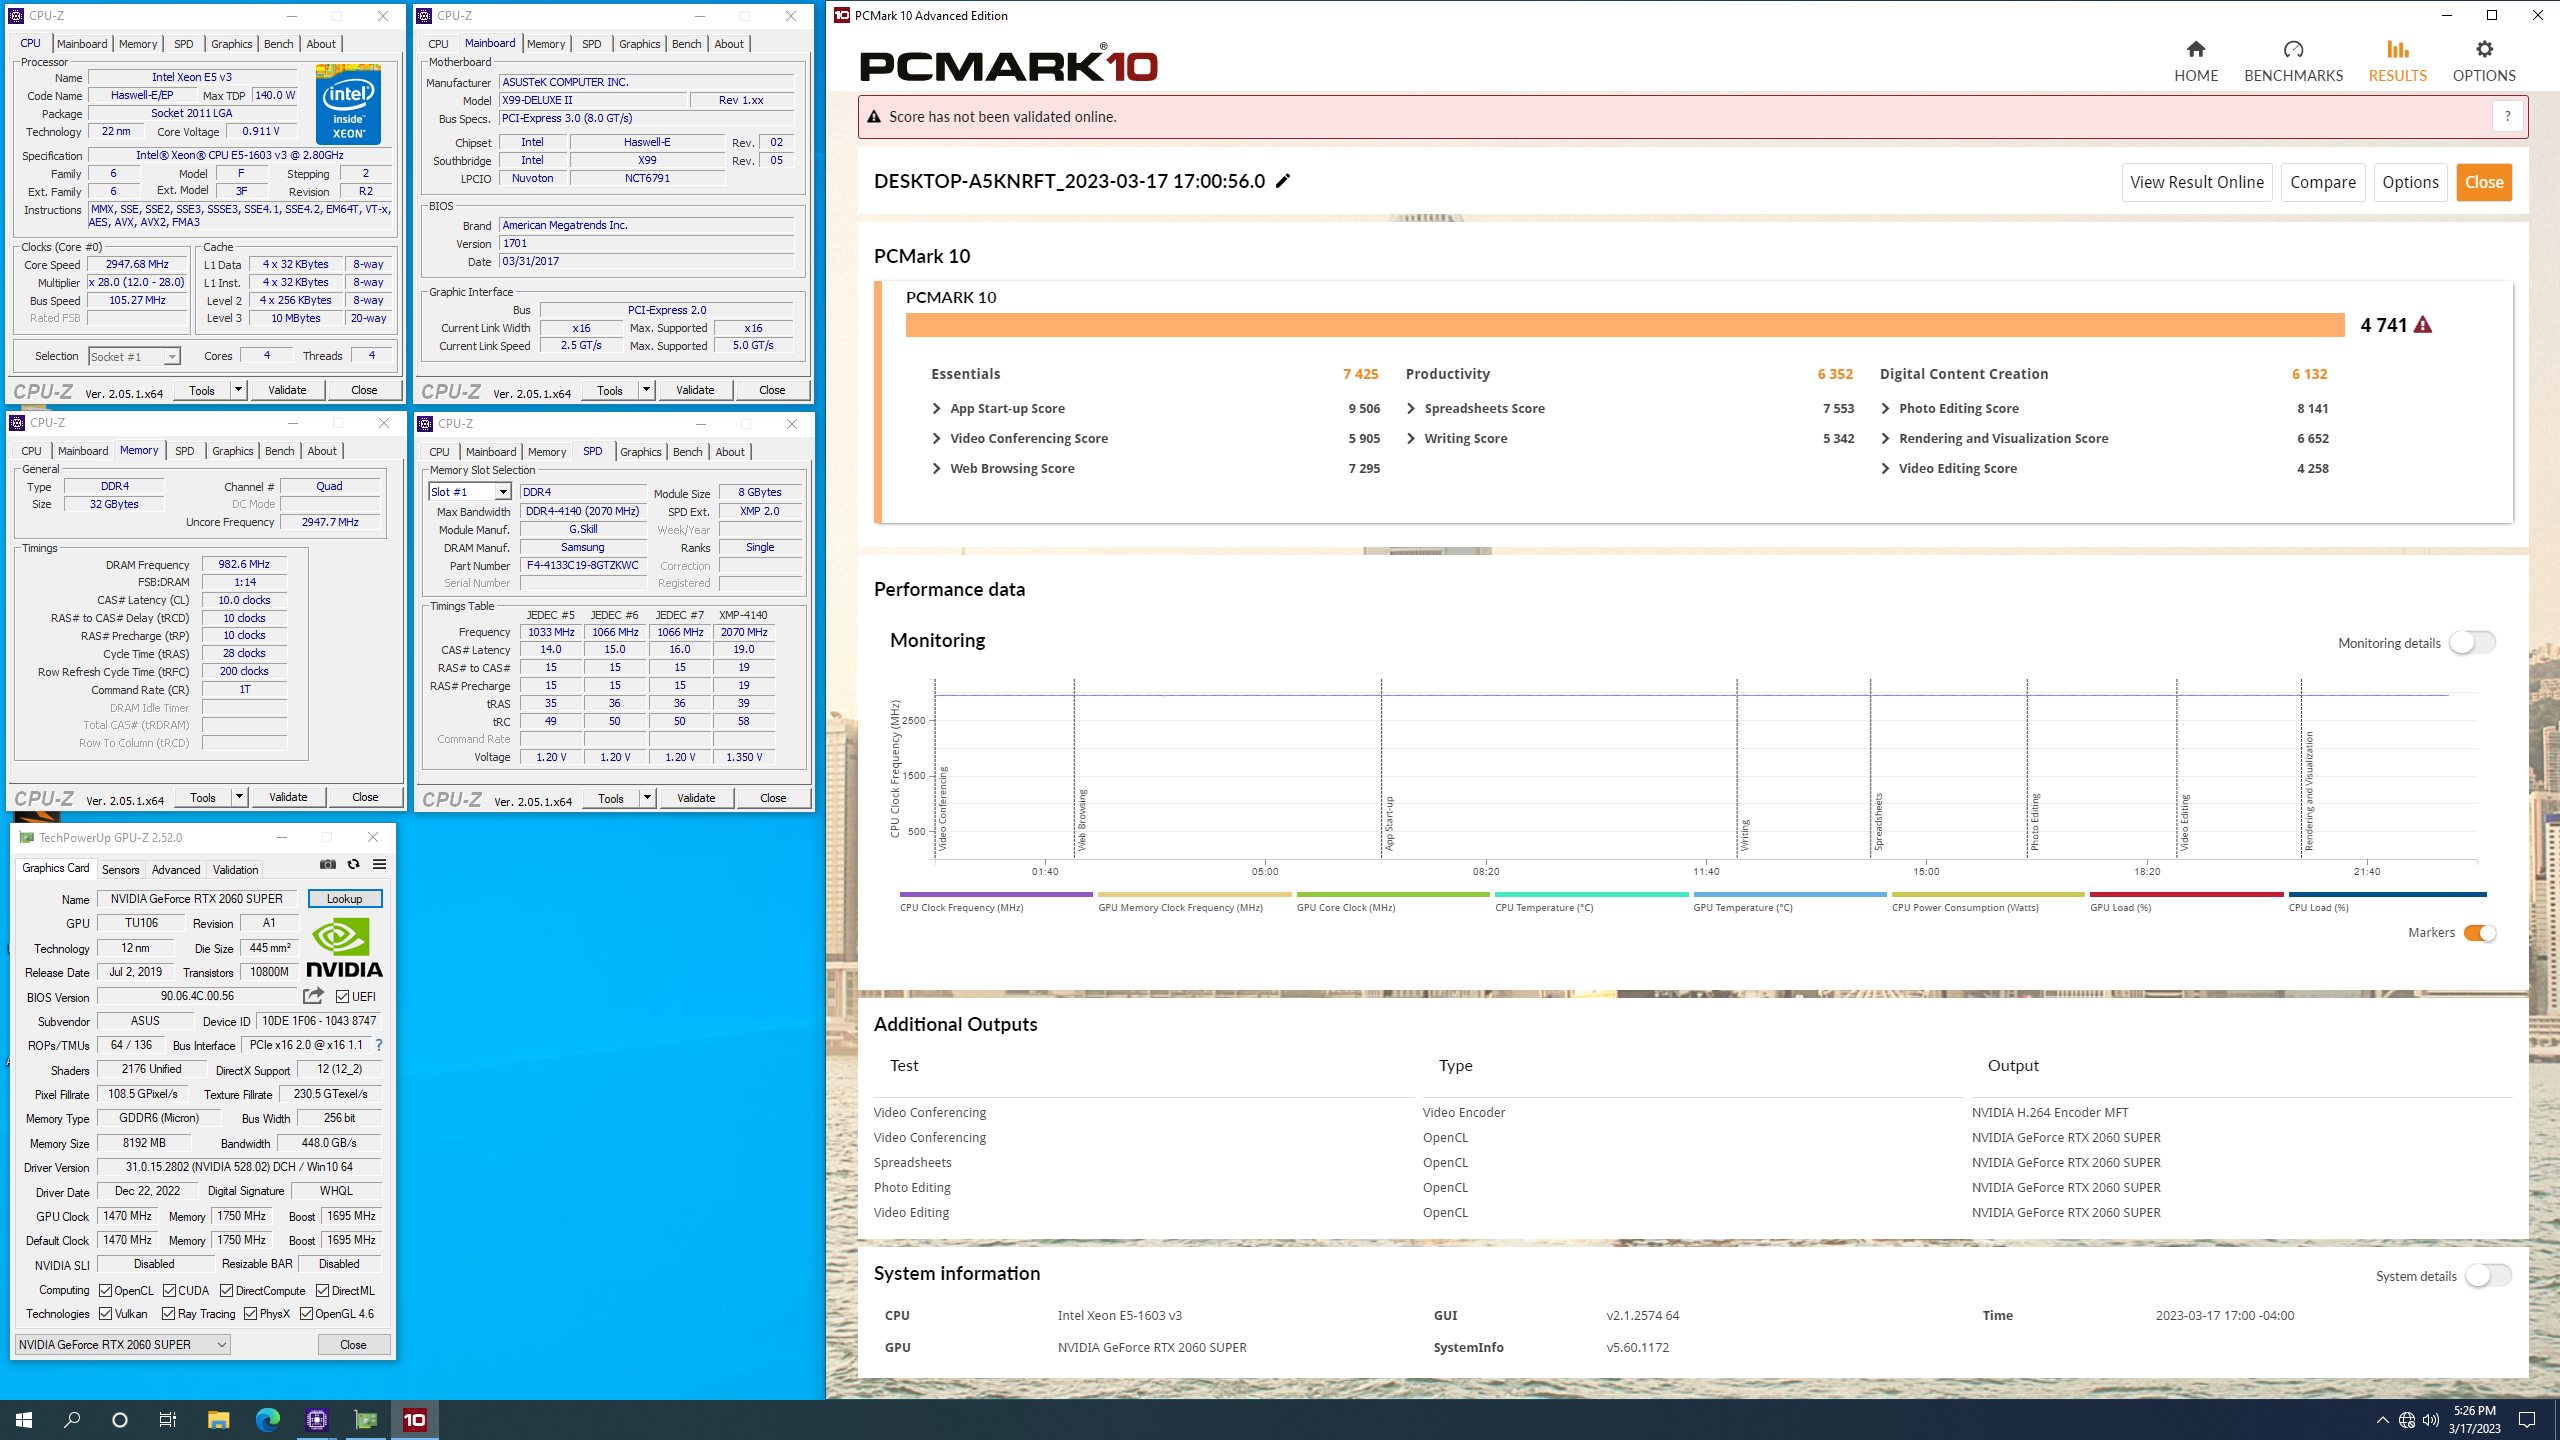2560x1440 pixels.
Task: Open File Explorer from taskbar
Action: (218, 1419)
